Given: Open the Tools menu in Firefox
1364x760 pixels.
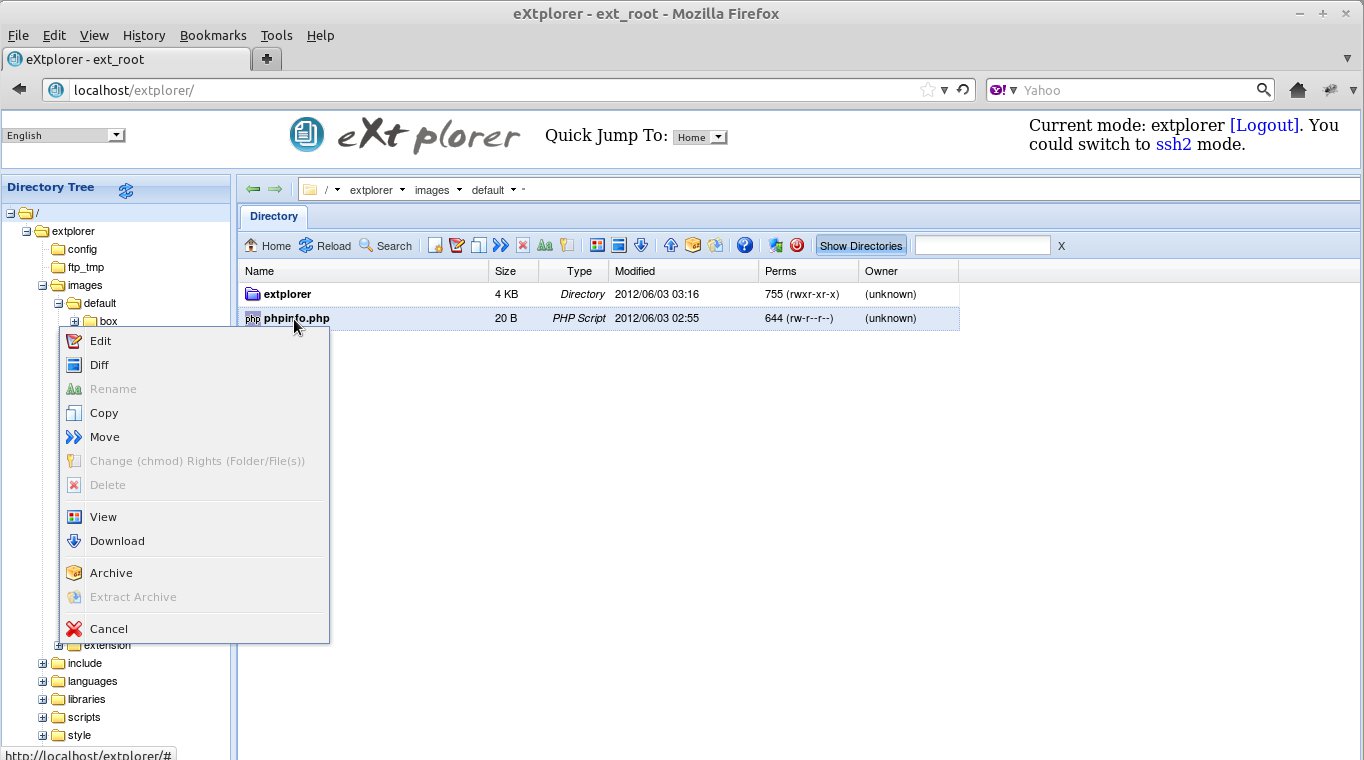Looking at the screenshot, I should pos(276,35).
